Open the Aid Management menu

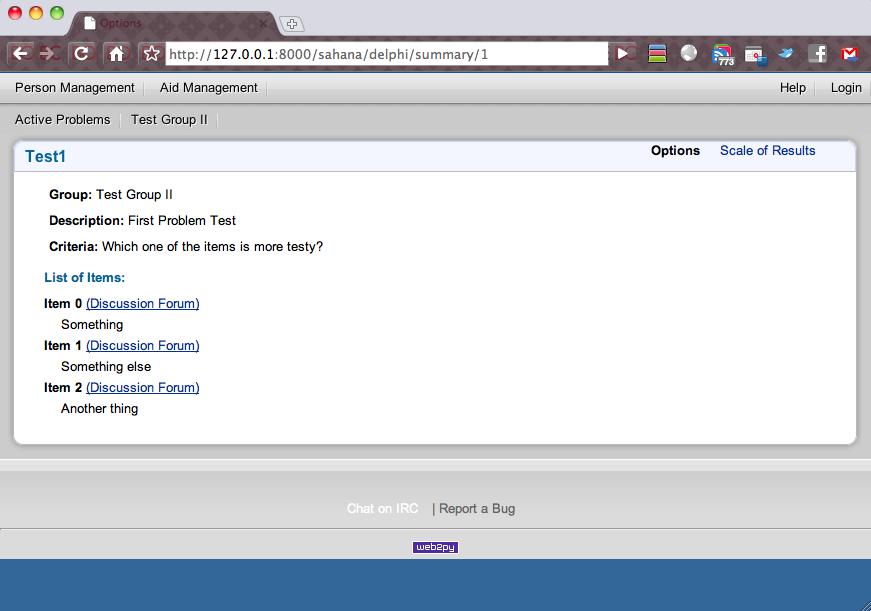click(209, 88)
